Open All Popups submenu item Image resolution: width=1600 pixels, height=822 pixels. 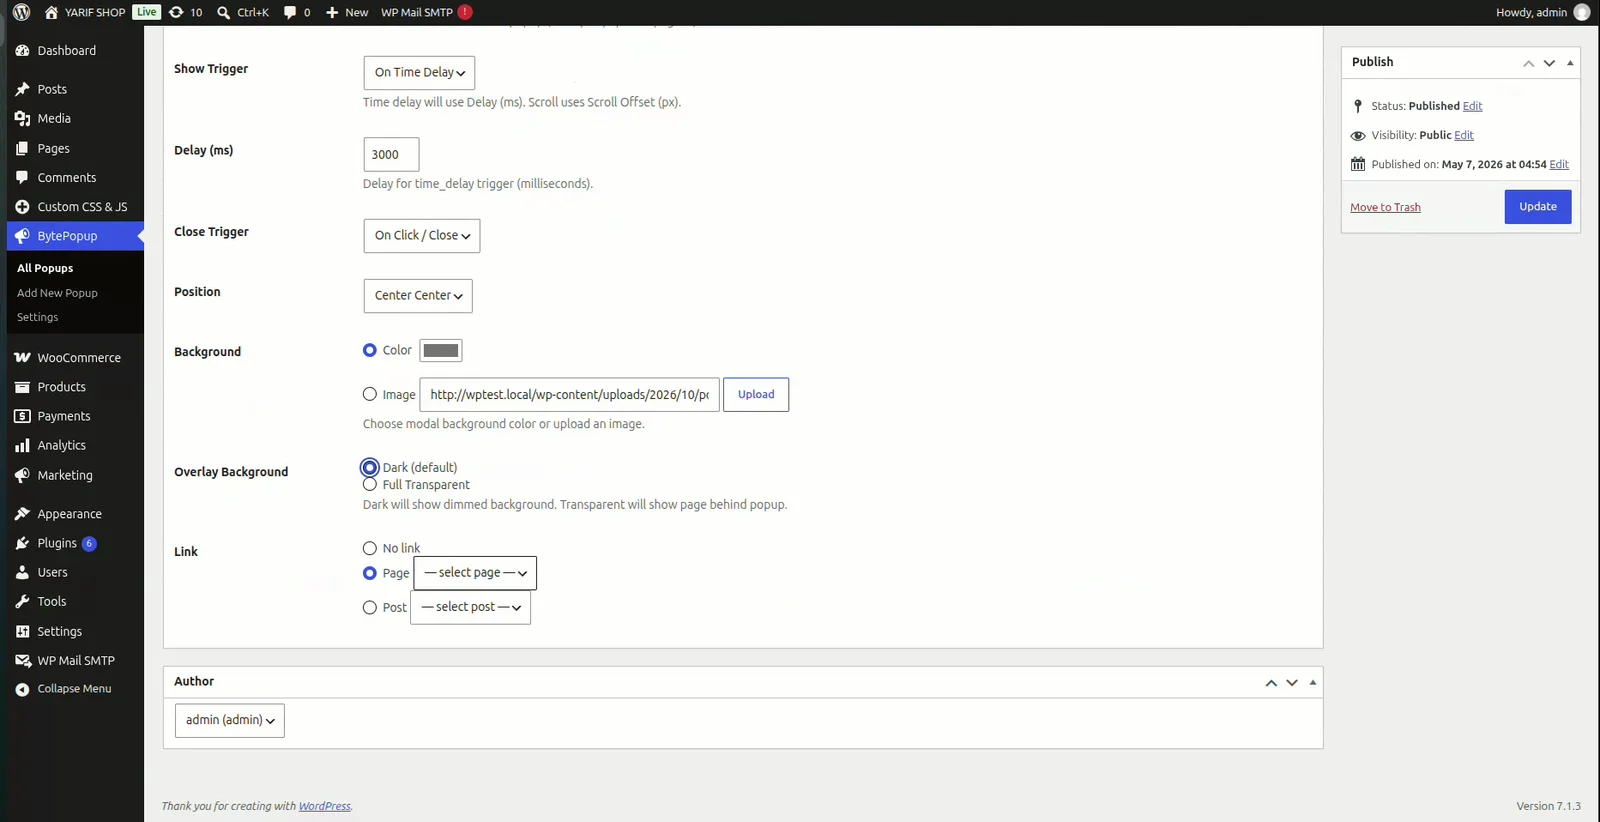45,268
